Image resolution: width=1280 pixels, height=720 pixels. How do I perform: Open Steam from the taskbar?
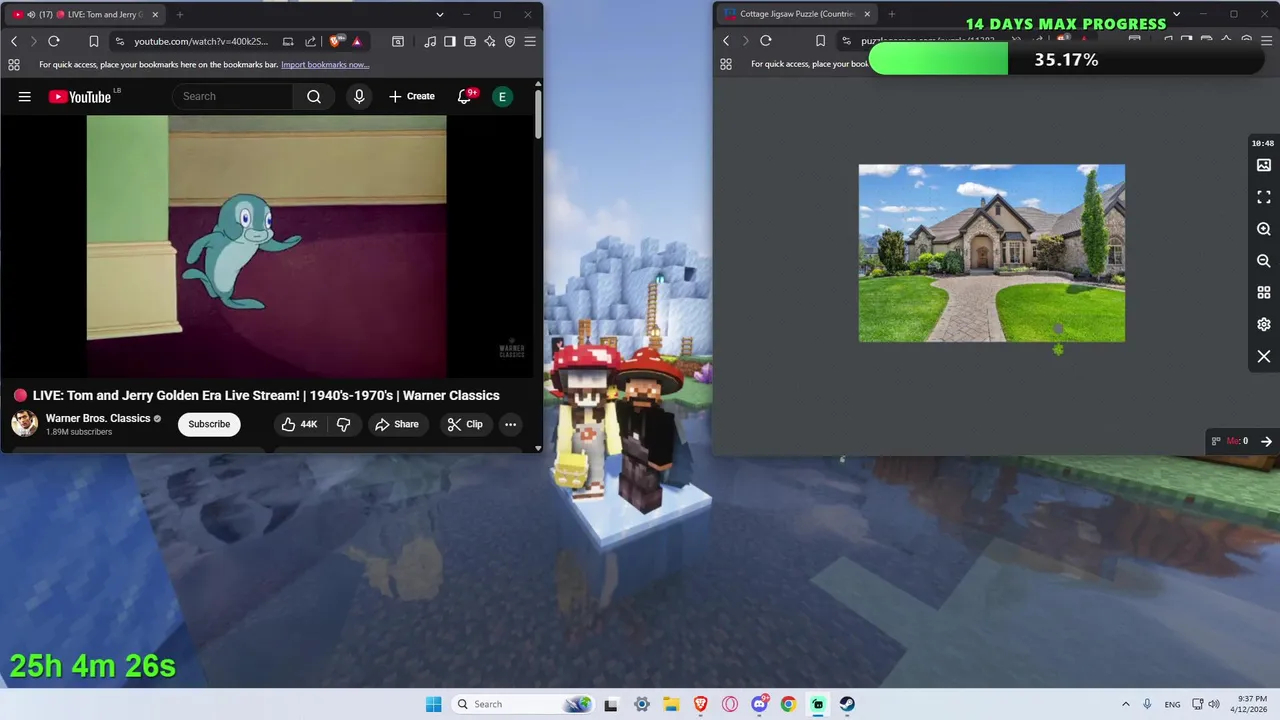pyautogui.click(x=847, y=704)
